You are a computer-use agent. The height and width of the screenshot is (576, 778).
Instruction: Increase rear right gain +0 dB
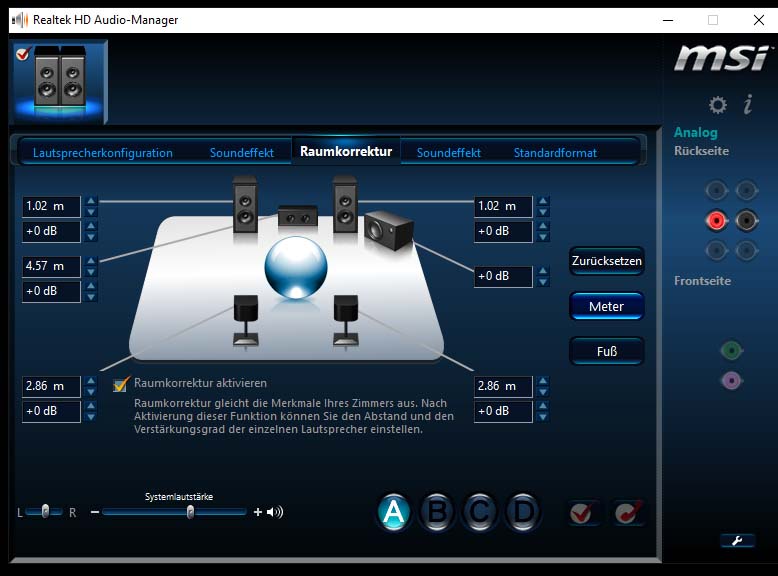543,406
